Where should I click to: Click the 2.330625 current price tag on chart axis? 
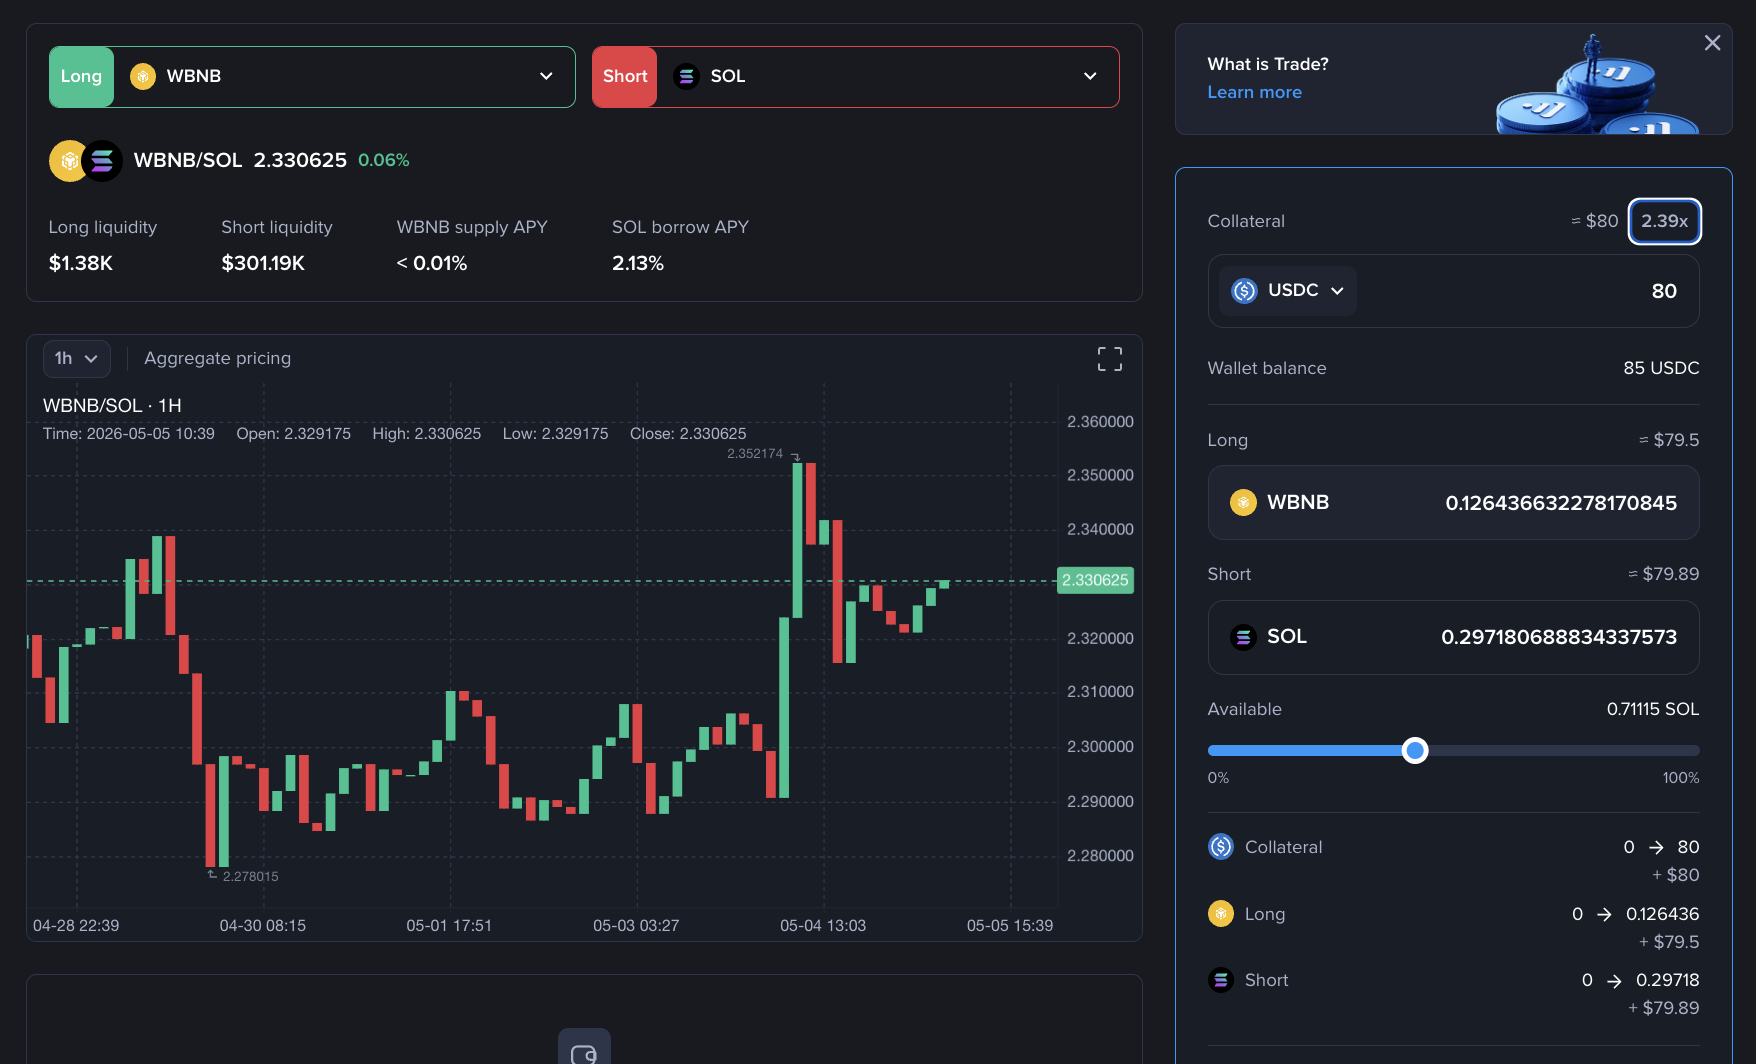click(x=1095, y=580)
